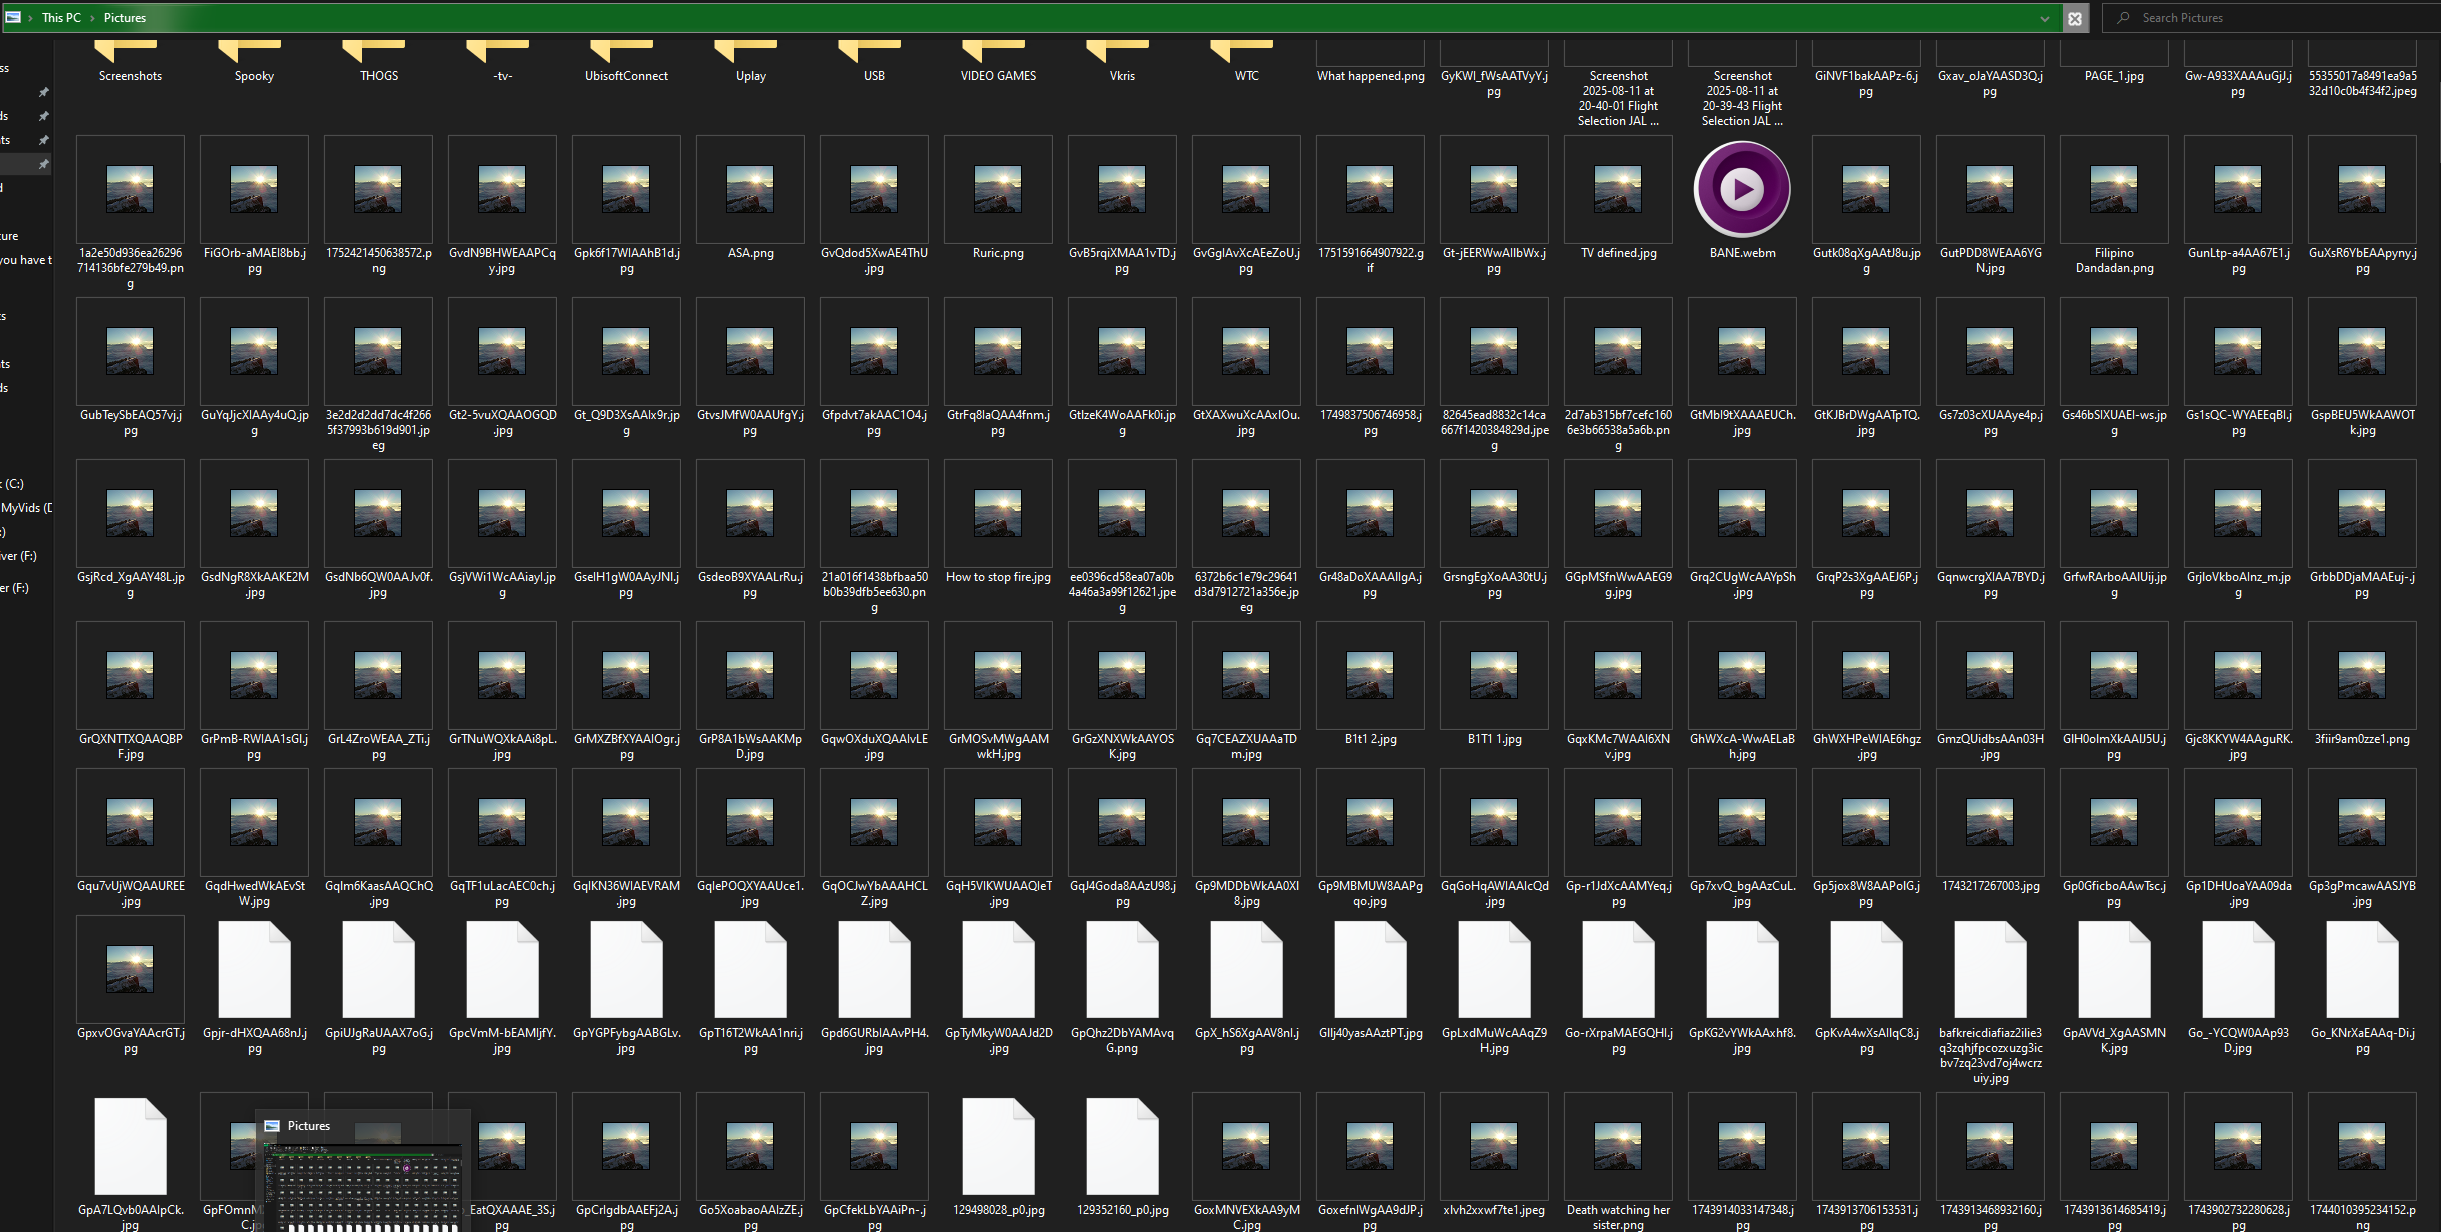Select the 'Filipino Dandadan.png' thumbnail

2113,190
